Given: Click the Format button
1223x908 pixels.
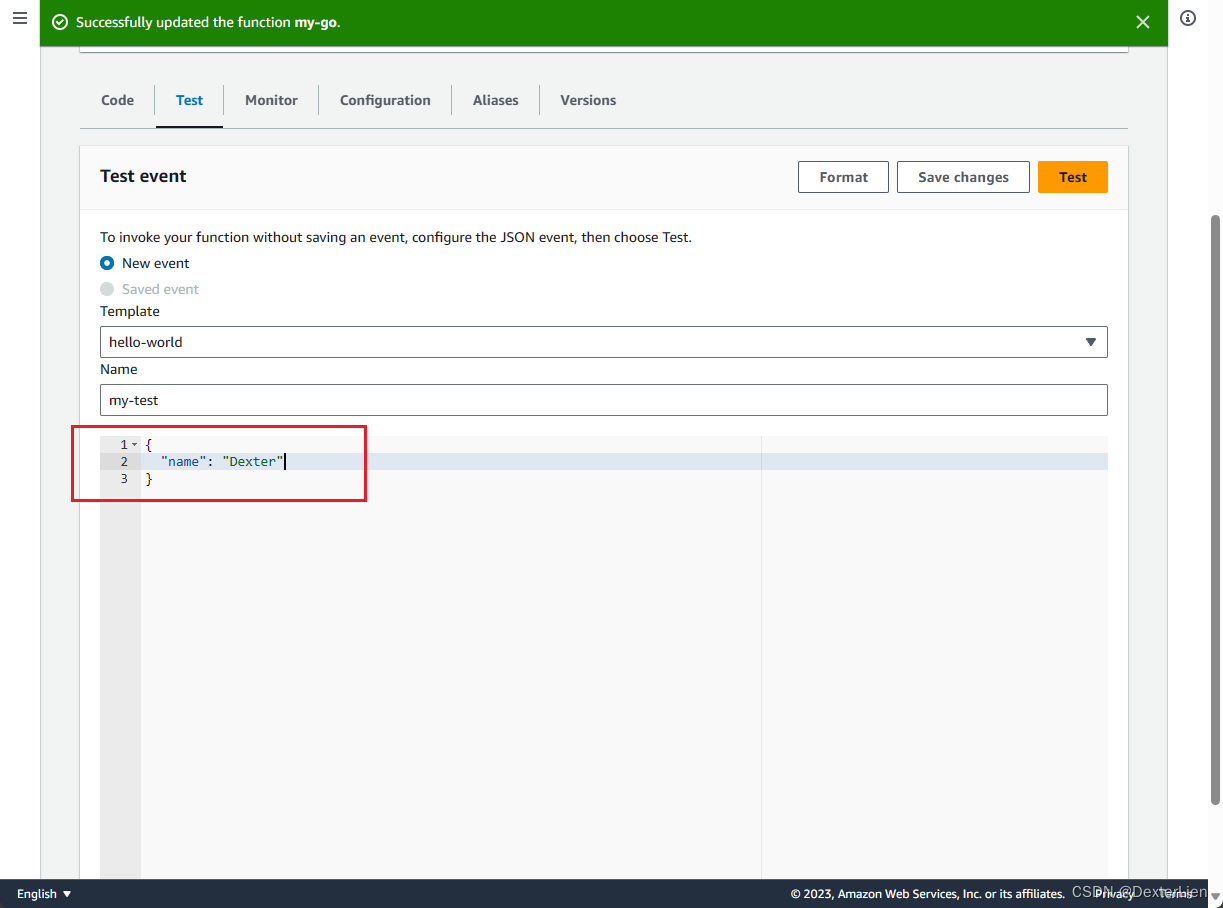Looking at the screenshot, I should tap(843, 177).
